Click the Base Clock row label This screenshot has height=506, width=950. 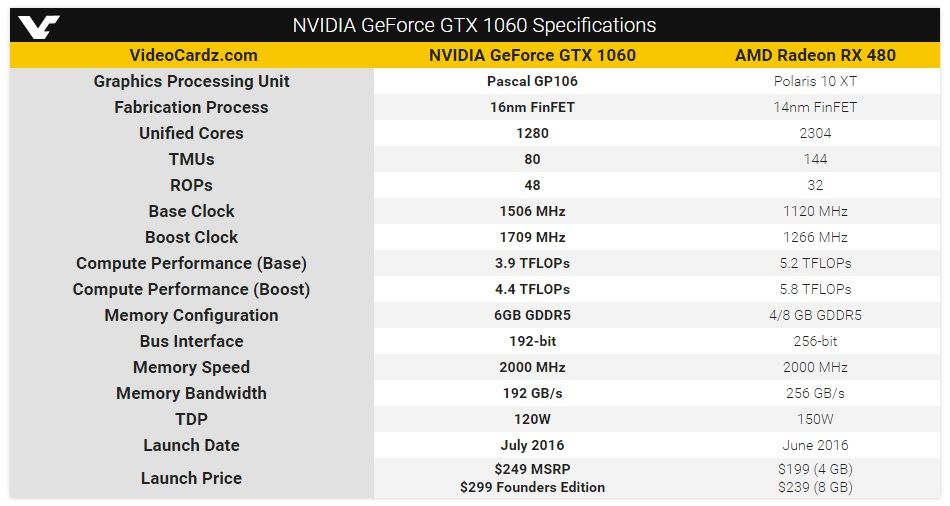(191, 211)
